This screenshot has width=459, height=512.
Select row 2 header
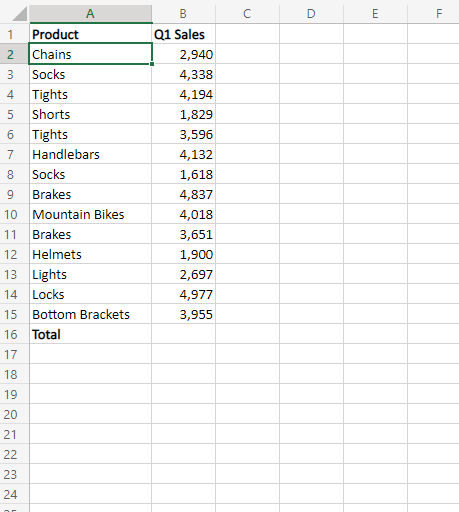[x=14, y=54]
